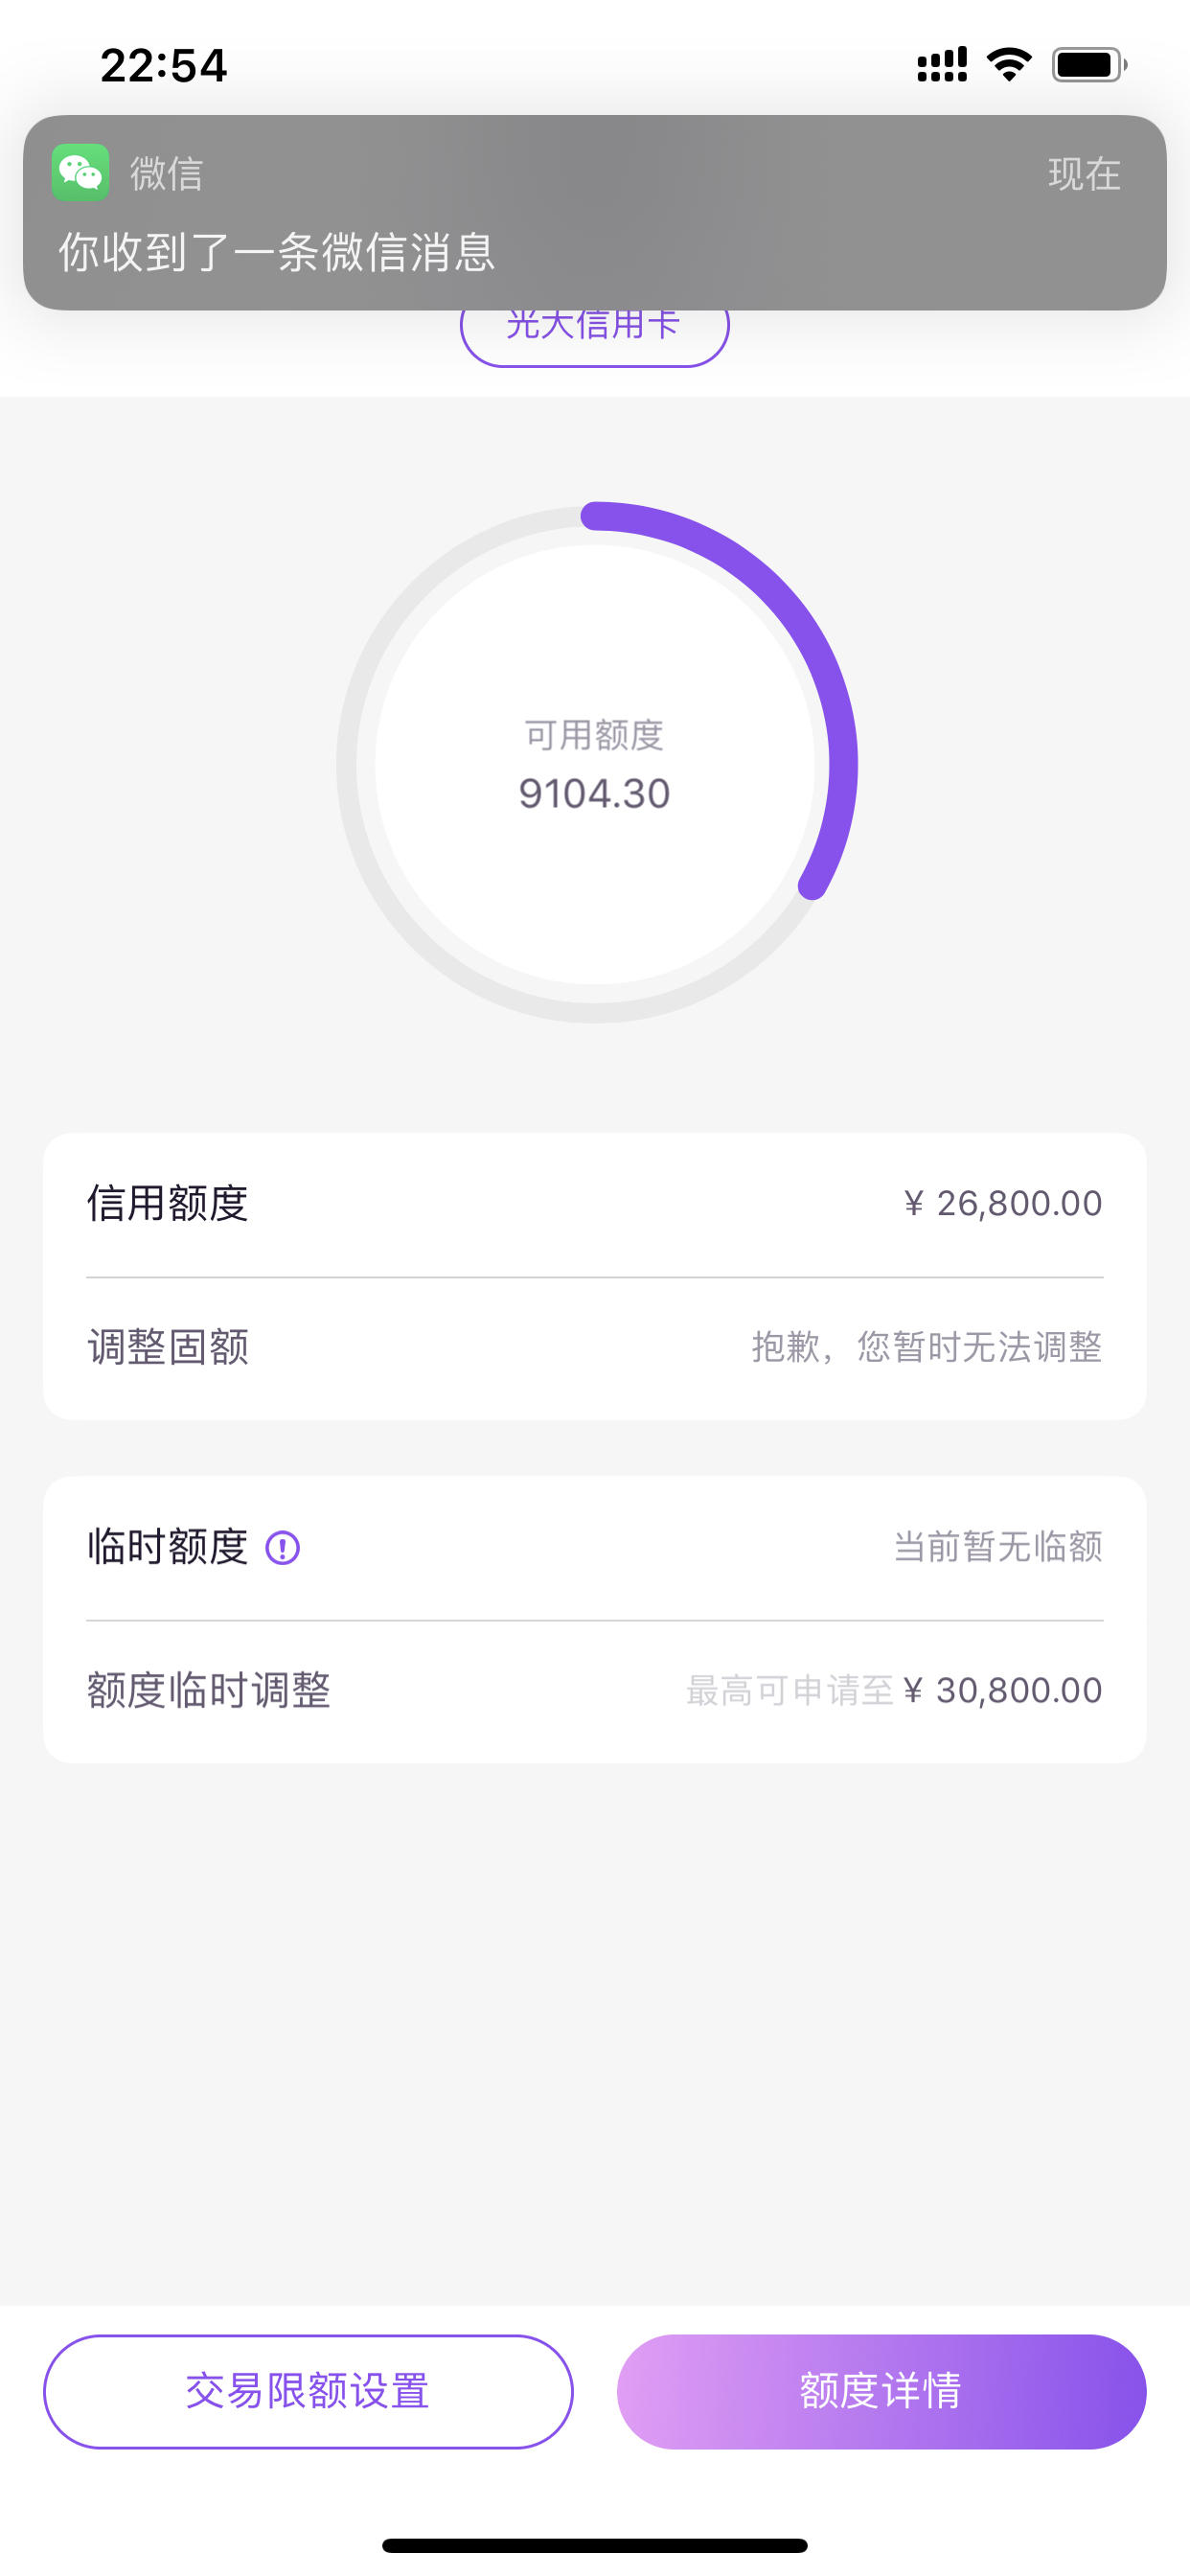The width and height of the screenshot is (1190, 2576).
Task: Tap the cellular signal bars icon
Action: tap(942, 65)
